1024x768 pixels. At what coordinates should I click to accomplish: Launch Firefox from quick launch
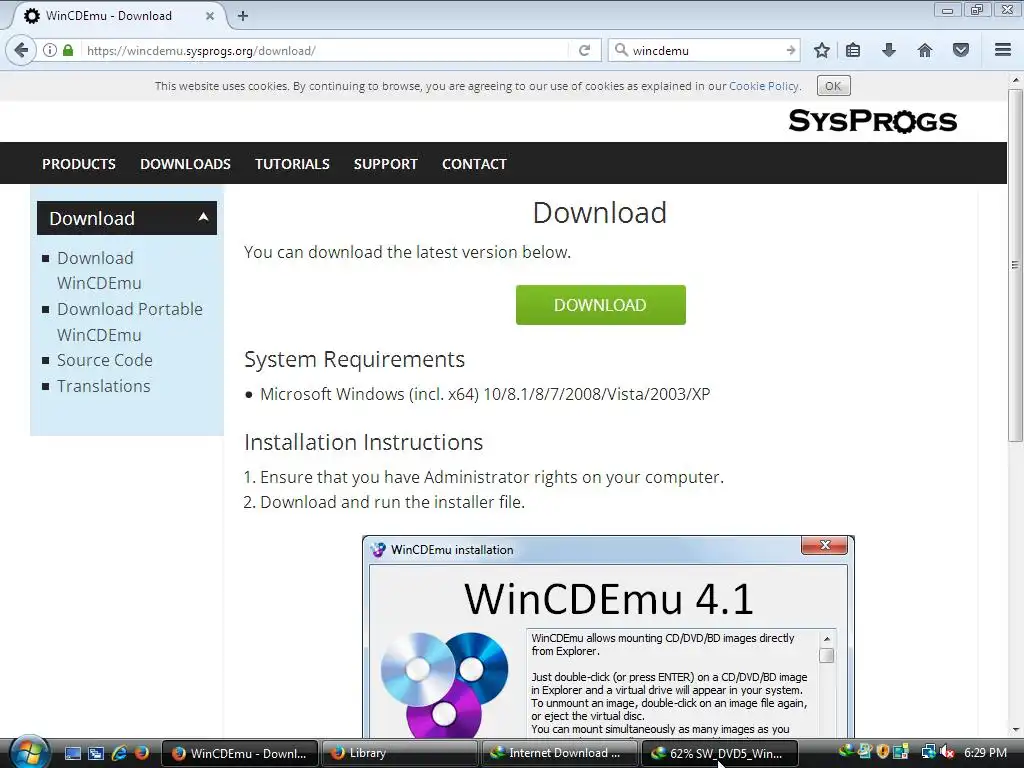(x=141, y=753)
